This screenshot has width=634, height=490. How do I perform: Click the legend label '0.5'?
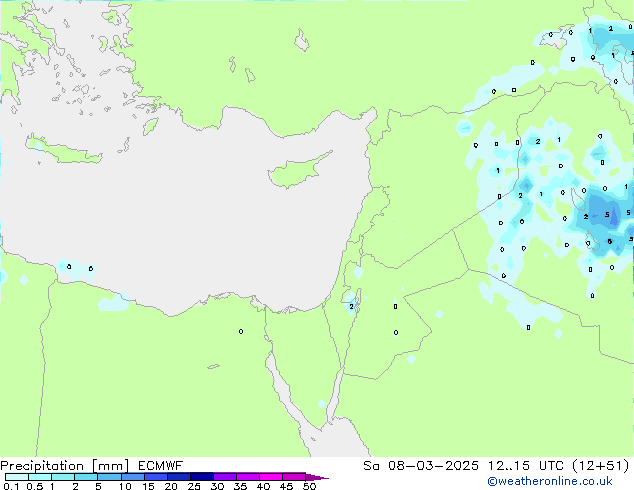[35, 486]
